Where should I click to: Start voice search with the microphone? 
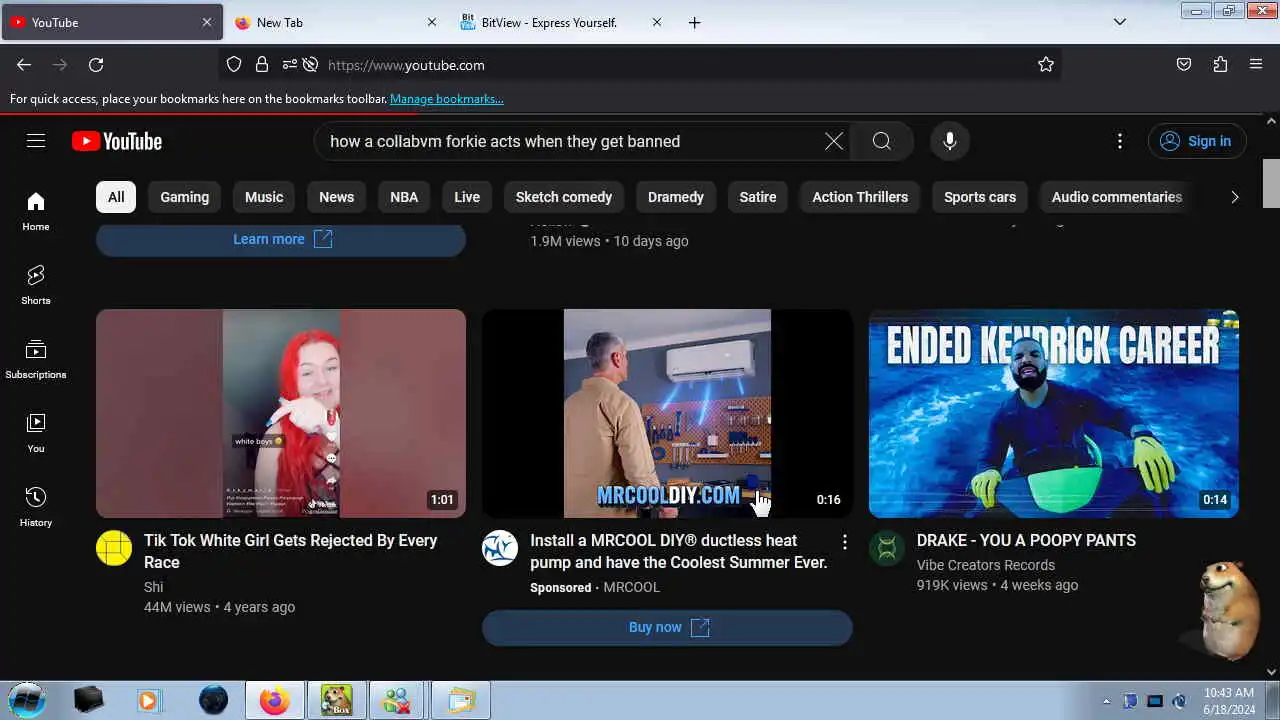point(950,141)
